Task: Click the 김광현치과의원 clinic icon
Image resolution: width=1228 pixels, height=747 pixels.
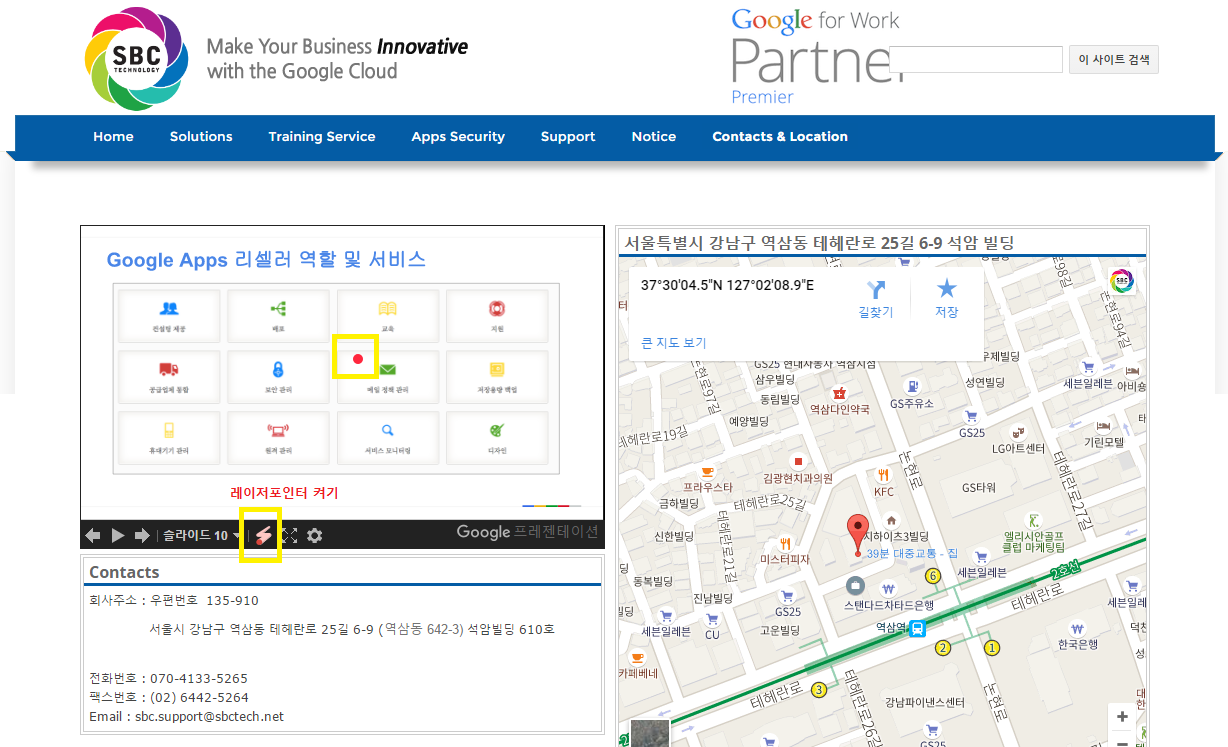Action: (797, 462)
